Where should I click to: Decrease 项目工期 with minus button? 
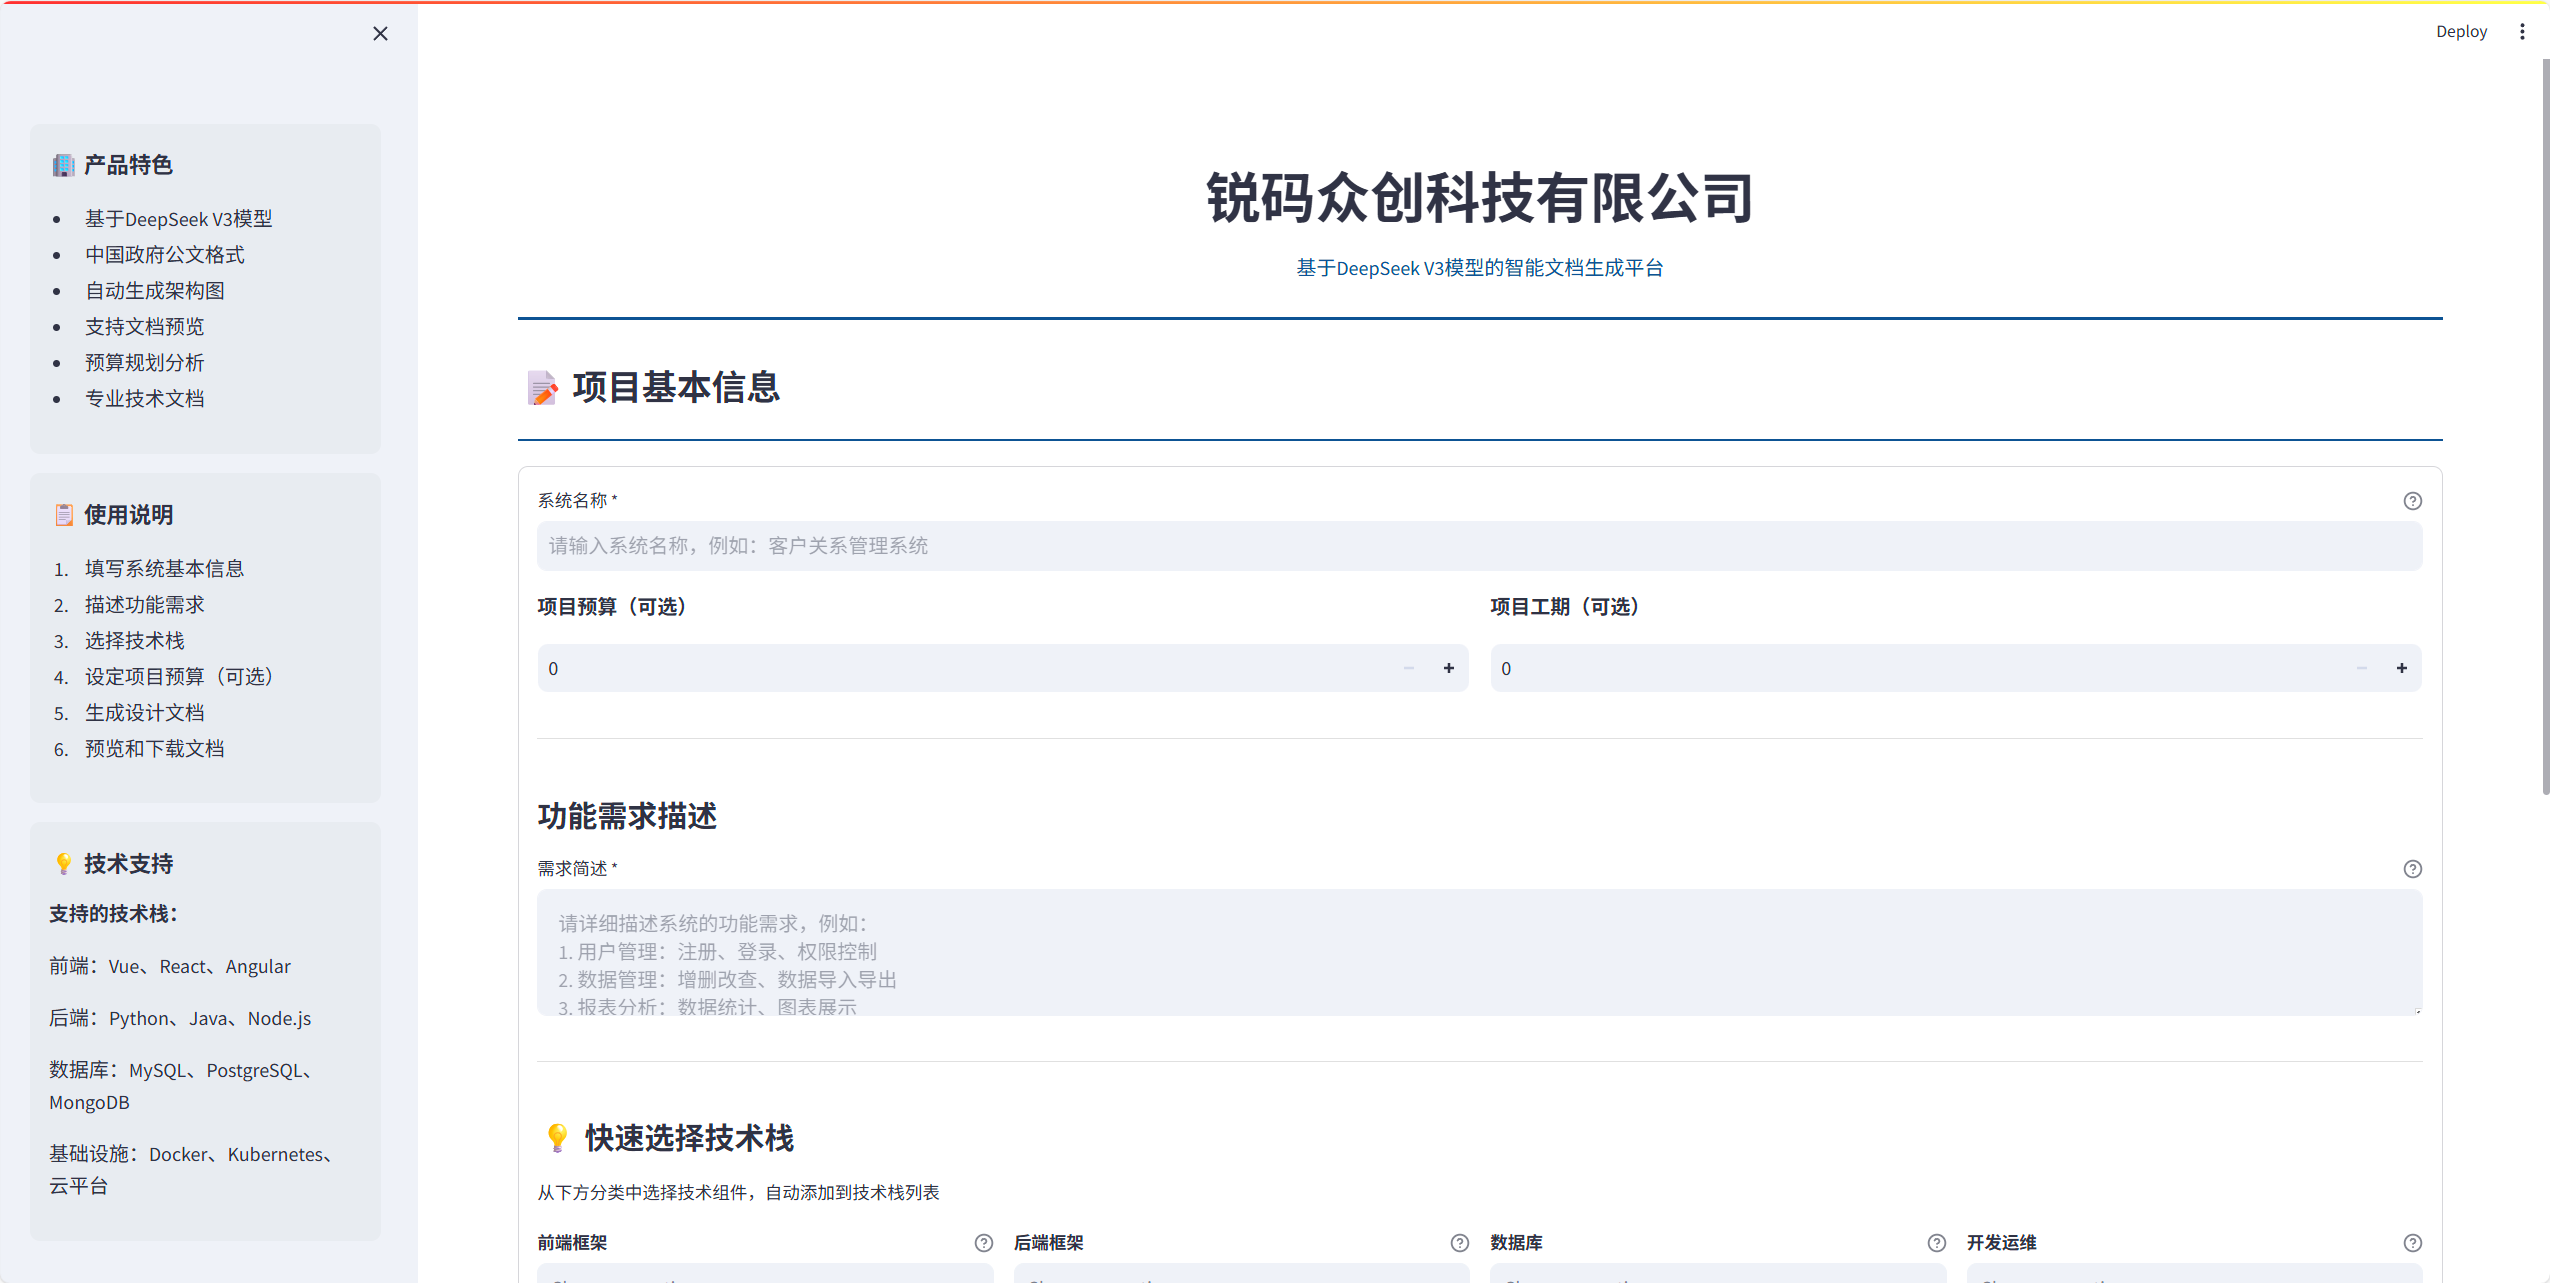click(x=2362, y=668)
